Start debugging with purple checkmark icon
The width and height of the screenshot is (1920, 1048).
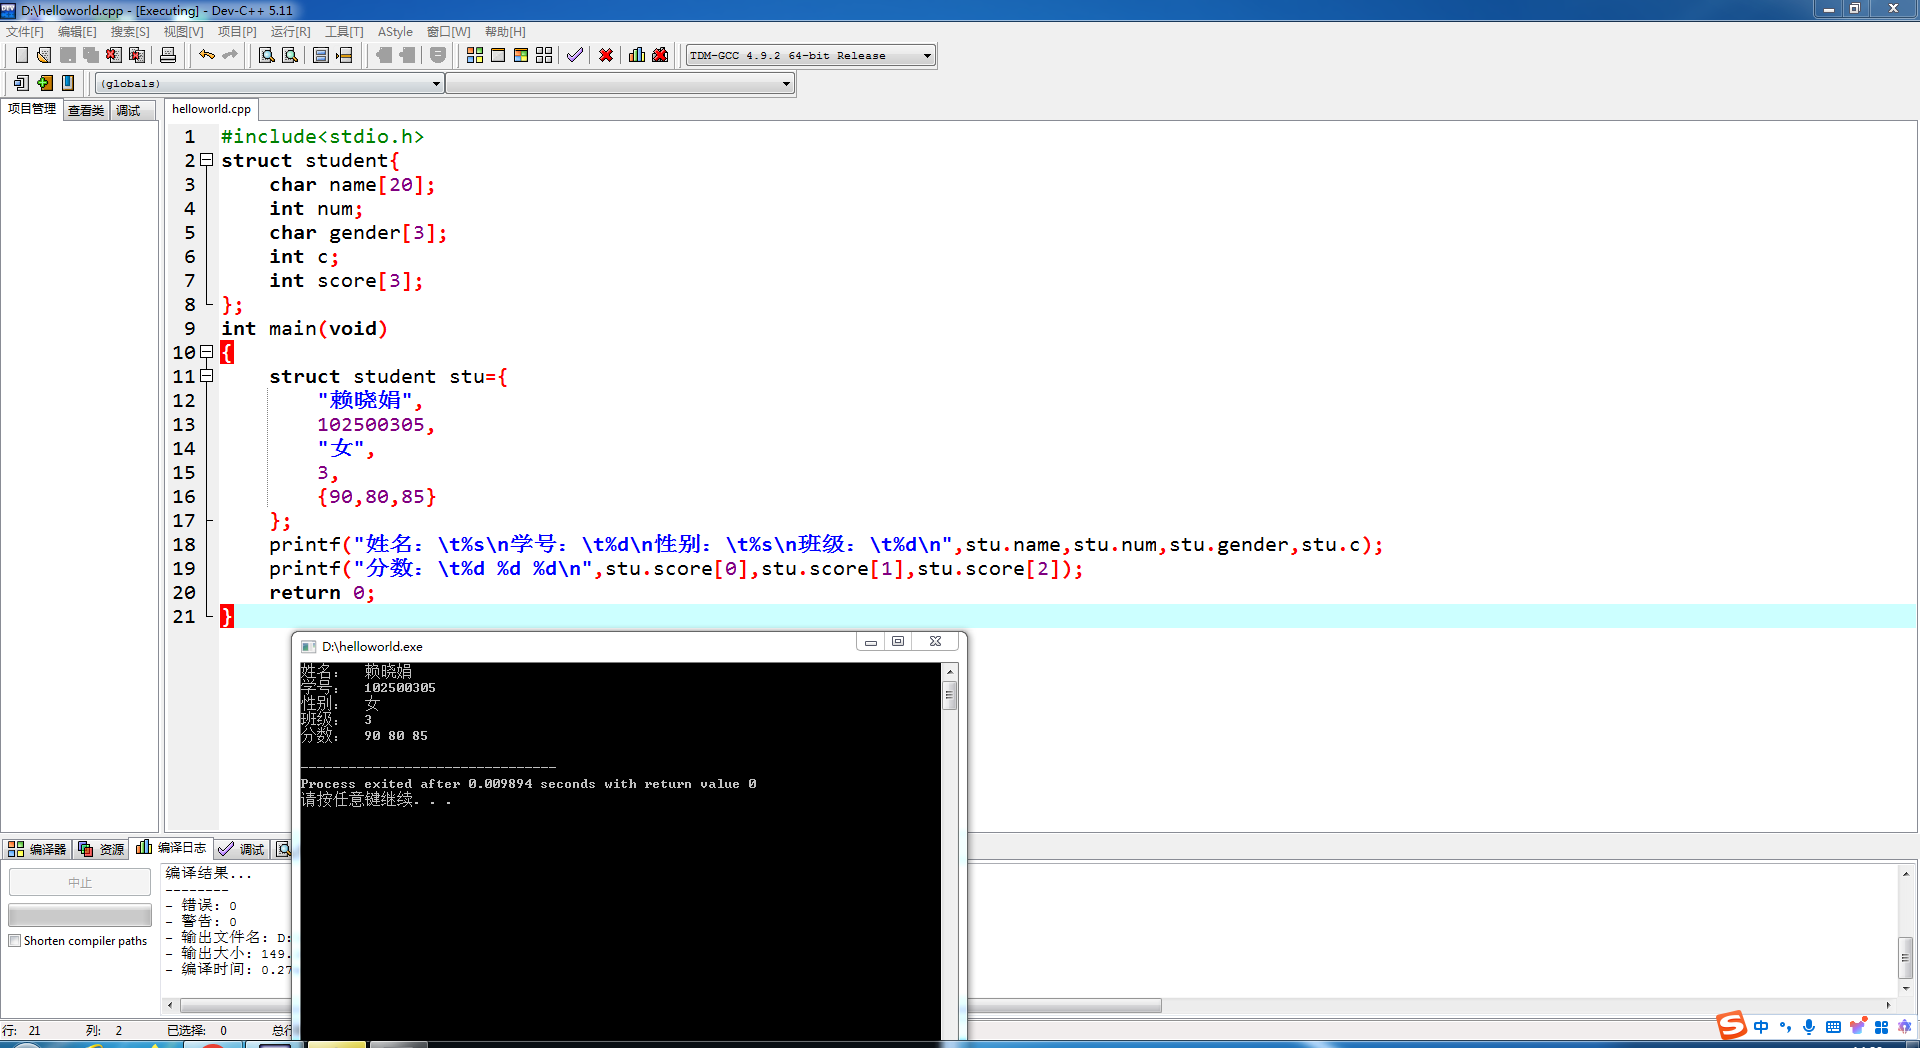click(575, 55)
